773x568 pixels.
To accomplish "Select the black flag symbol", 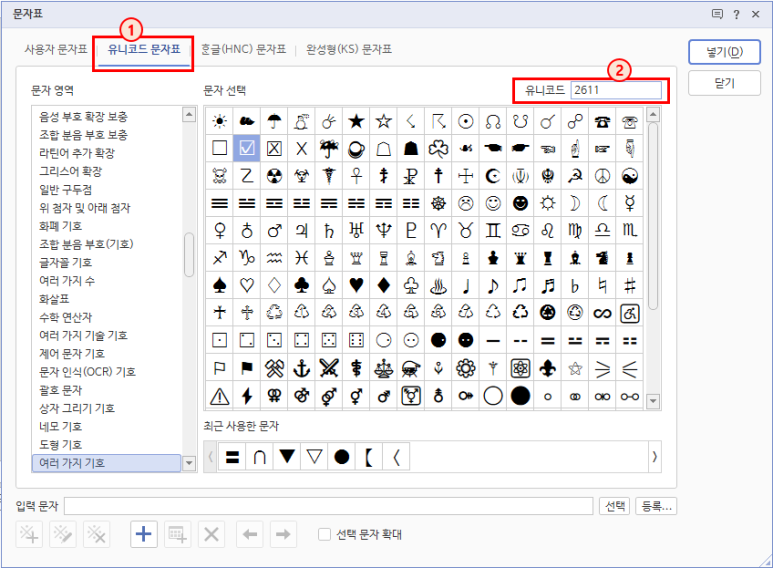I will 246,368.
